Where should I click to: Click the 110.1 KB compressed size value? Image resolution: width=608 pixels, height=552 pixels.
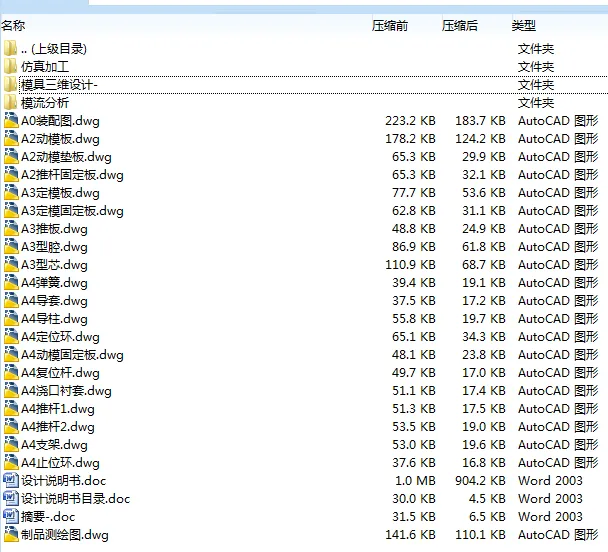click(480, 535)
